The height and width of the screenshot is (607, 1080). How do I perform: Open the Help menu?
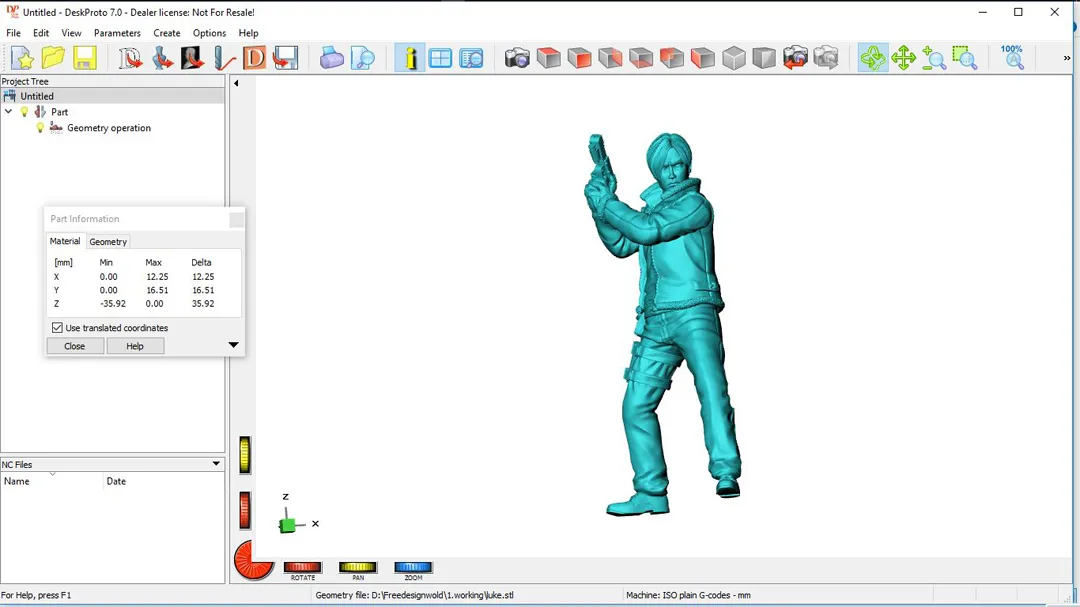click(x=248, y=33)
